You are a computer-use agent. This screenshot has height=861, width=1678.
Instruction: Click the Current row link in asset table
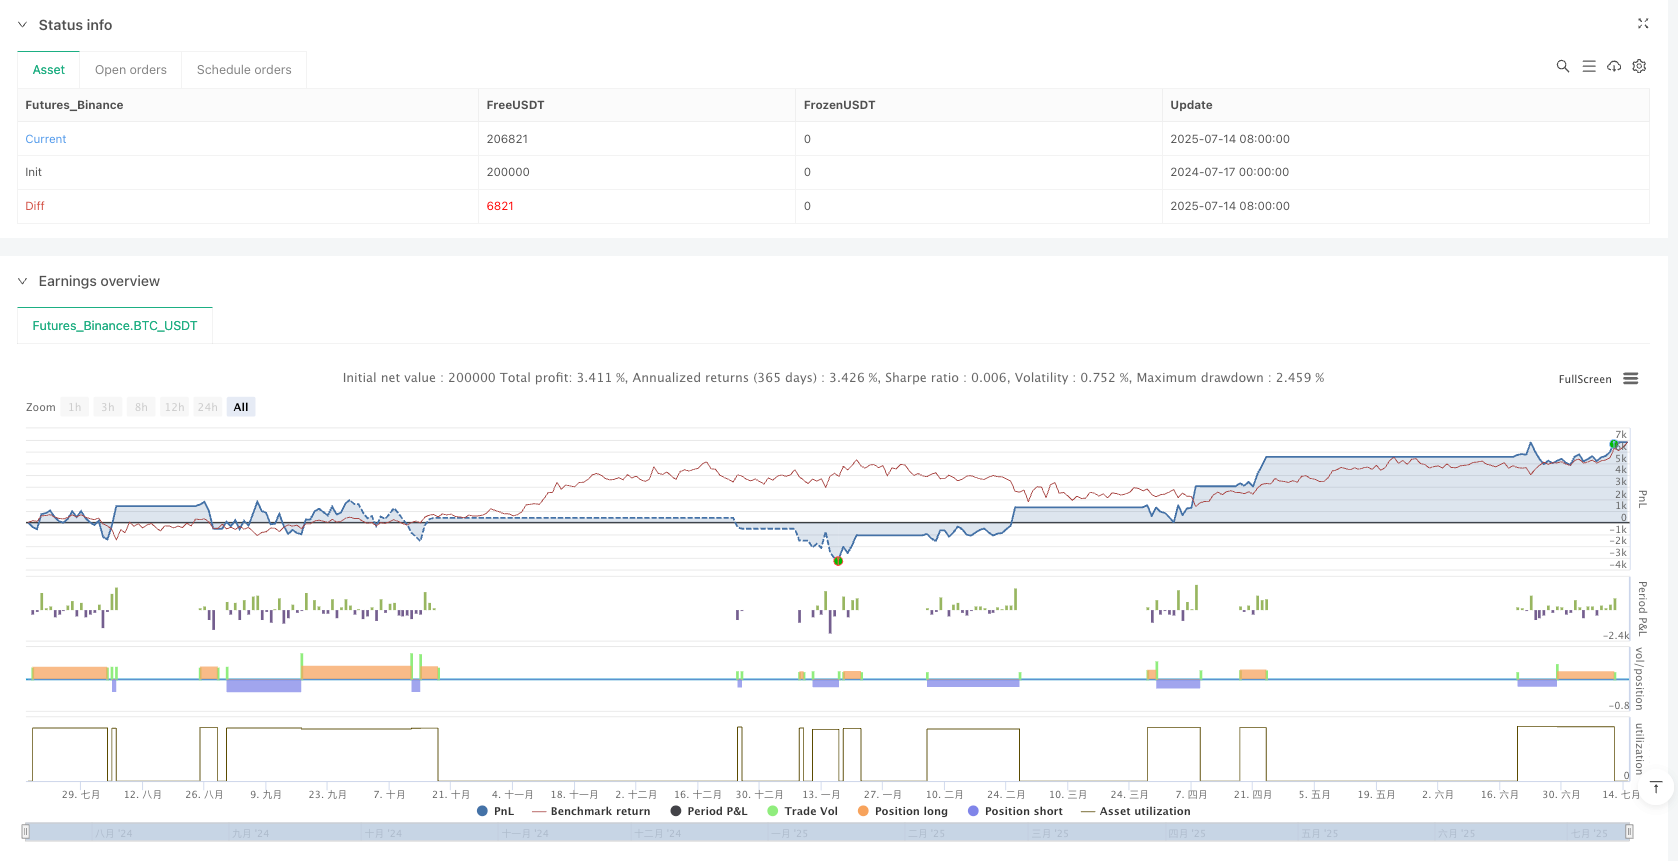click(x=46, y=139)
